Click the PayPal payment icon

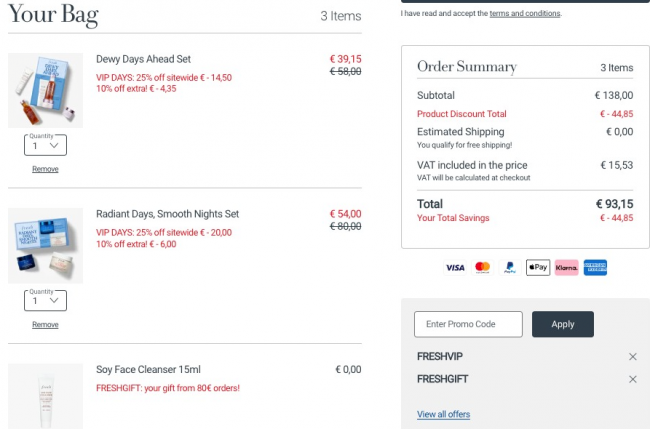pyautogui.click(x=510, y=268)
